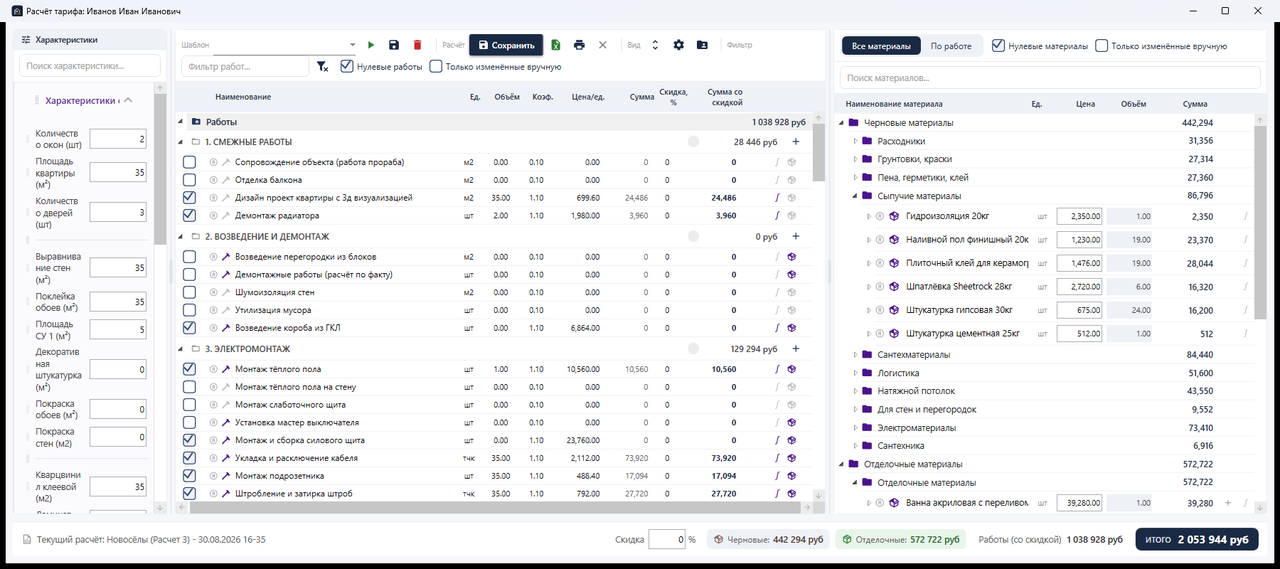Run the selected template with the green play icon

pos(371,45)
